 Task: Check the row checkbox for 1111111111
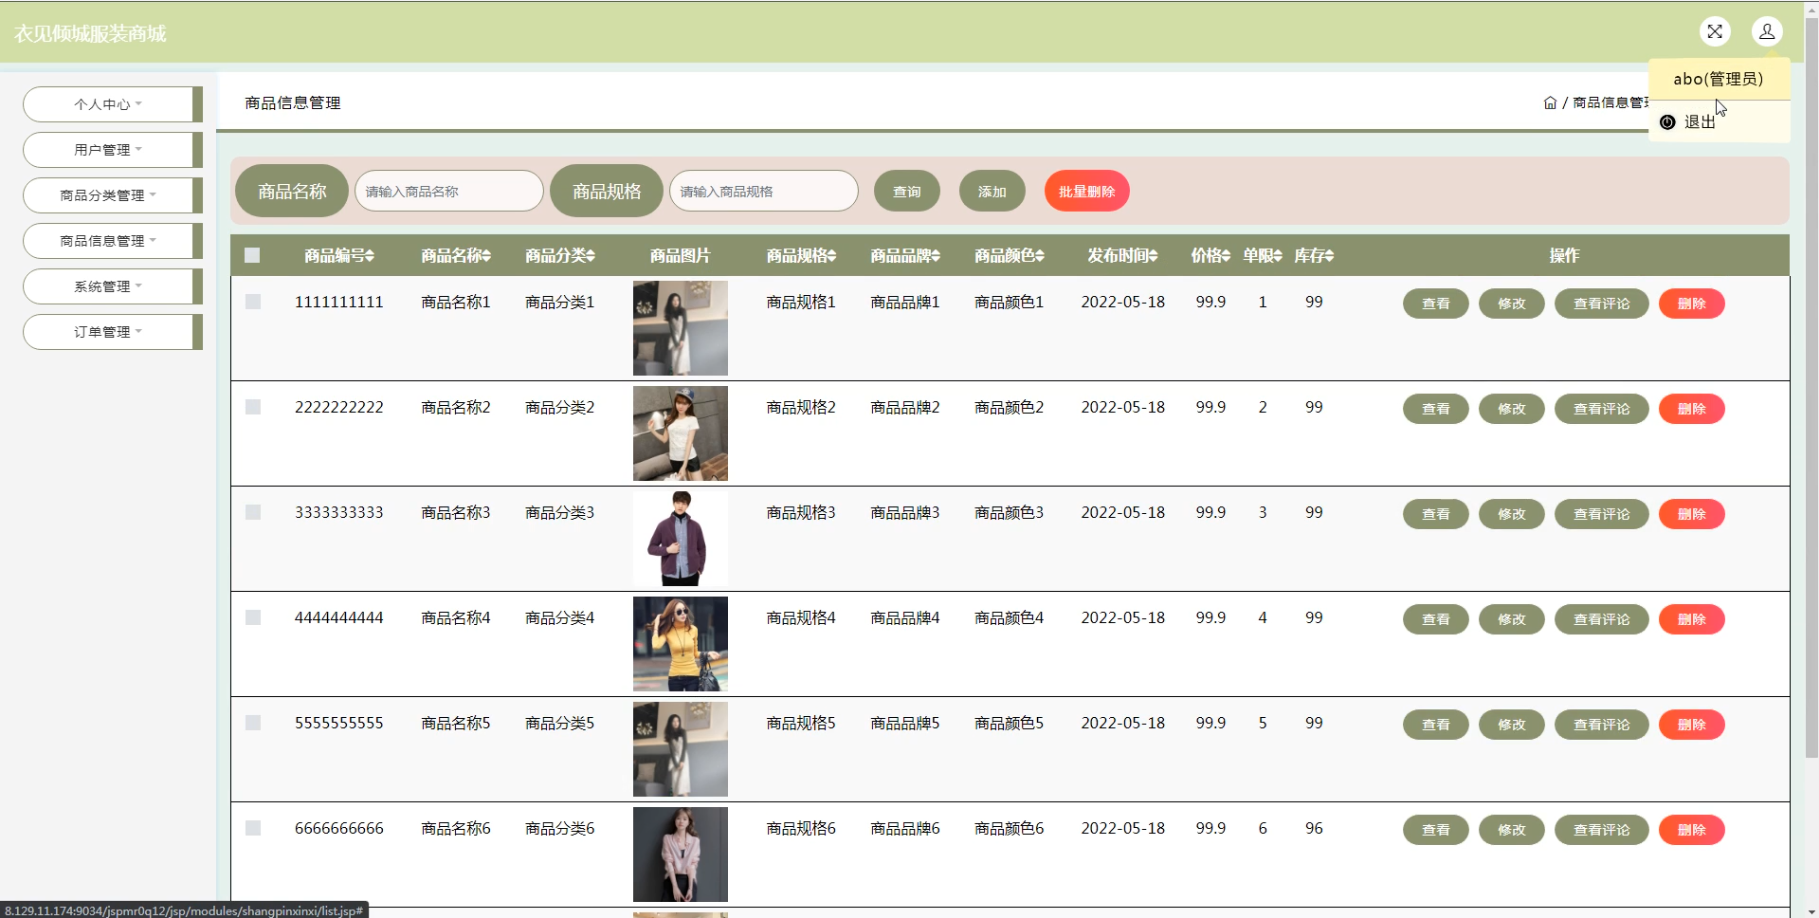tap(253, 302)
